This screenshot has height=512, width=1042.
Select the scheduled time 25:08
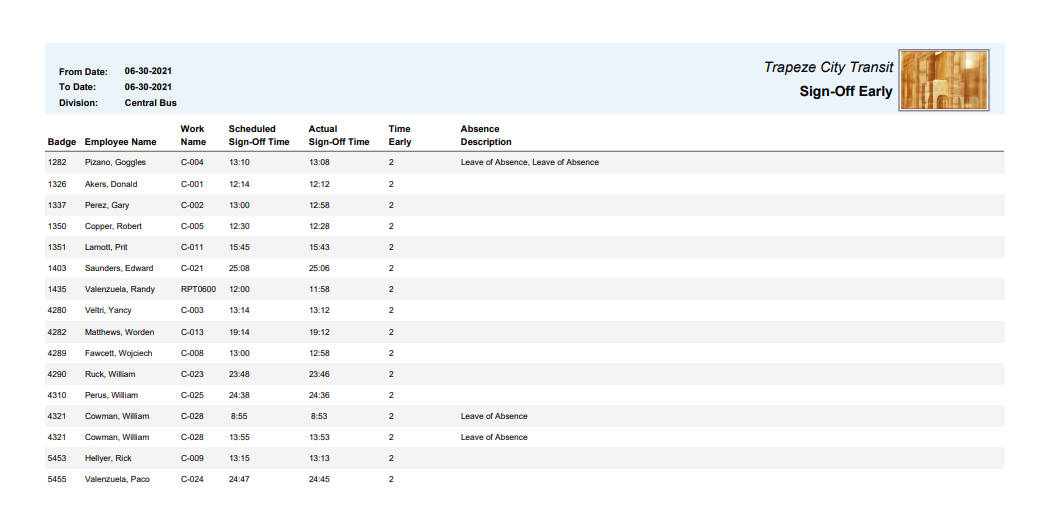coord(239,268)
